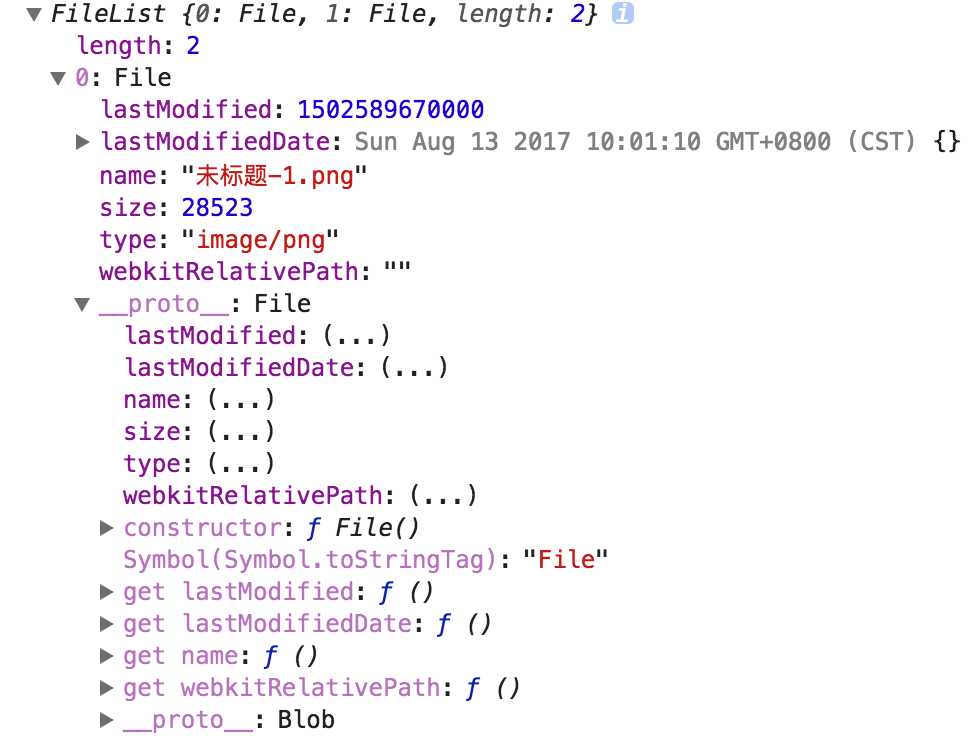Reveal the webkitRelativePath (...) value

coord(443,495)
